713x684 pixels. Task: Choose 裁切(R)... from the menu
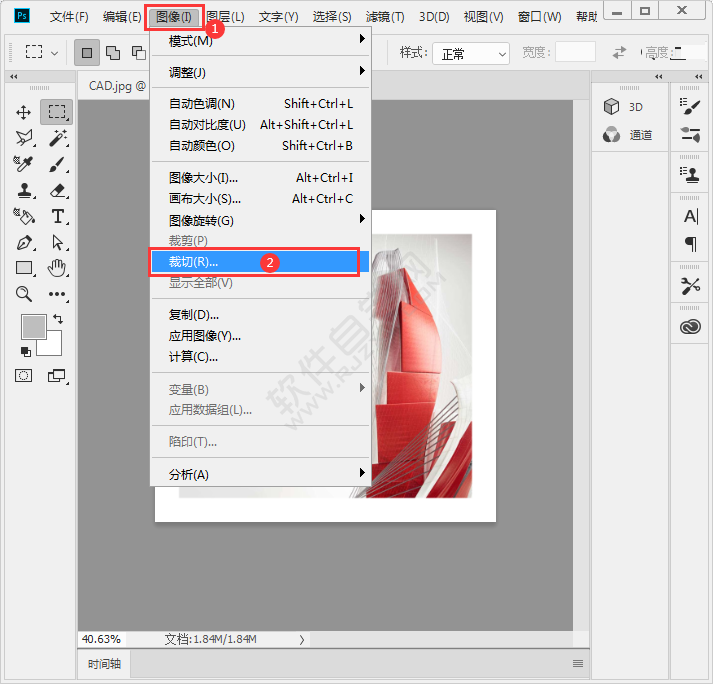[260, 262]
